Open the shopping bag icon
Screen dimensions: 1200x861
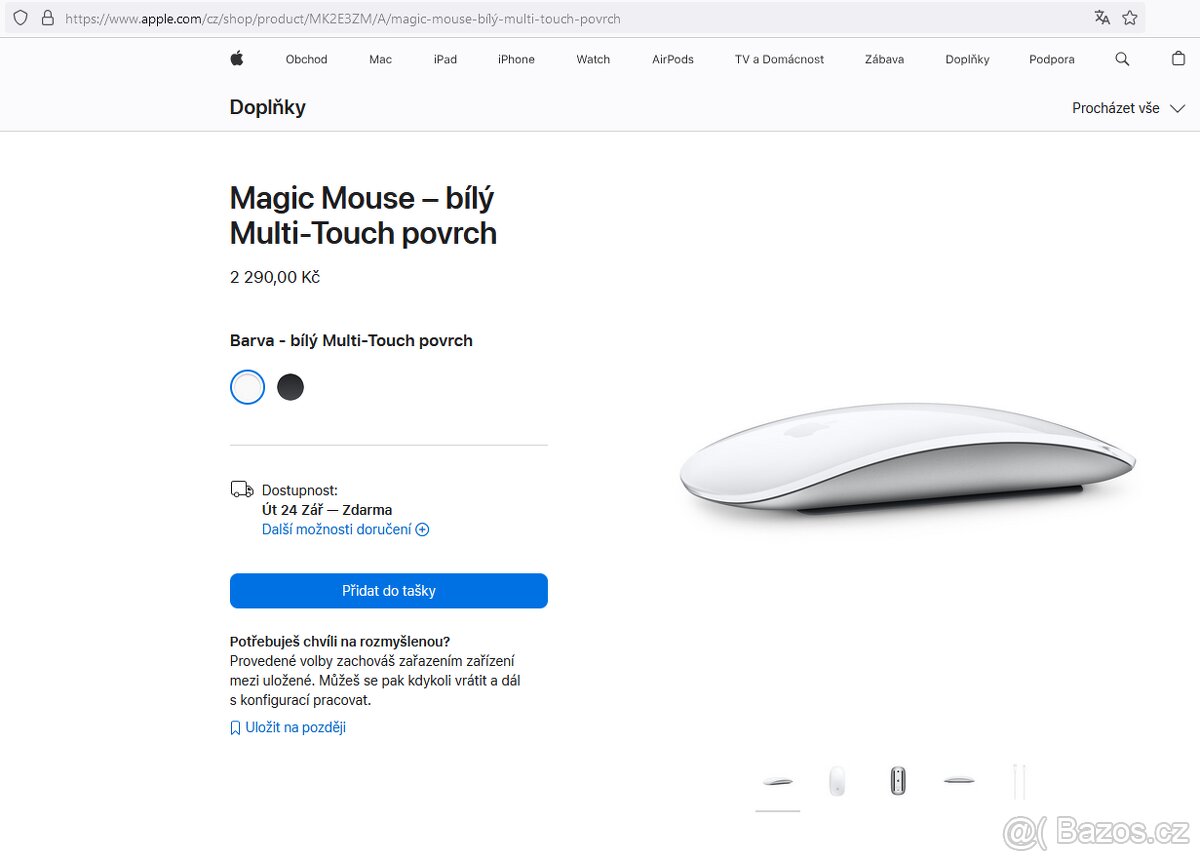point(1178,59)
